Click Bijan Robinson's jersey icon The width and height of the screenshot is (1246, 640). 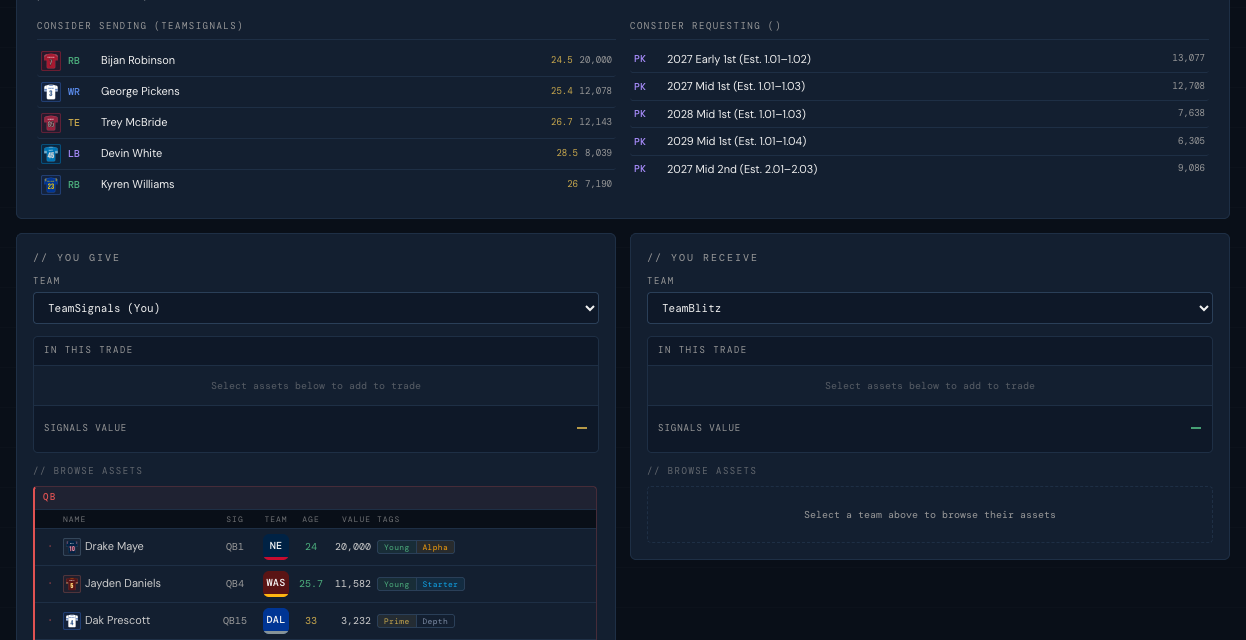[51, 61]
